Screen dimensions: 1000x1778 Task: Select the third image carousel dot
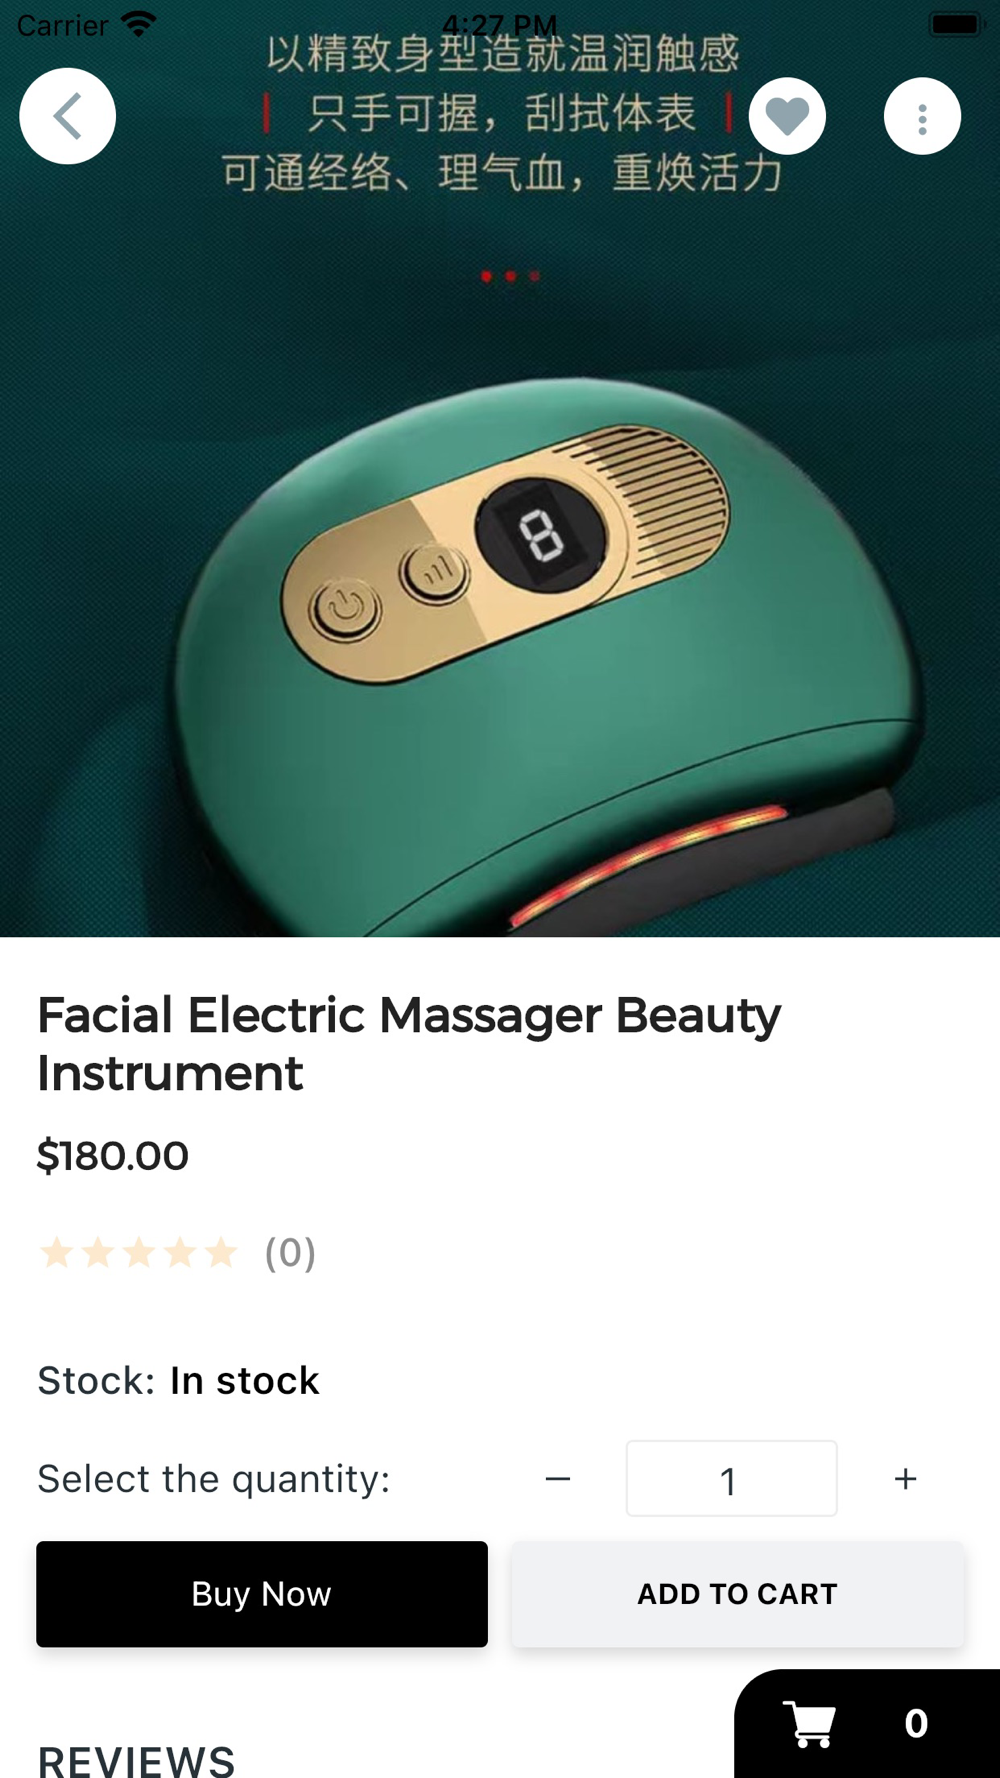click(535, 276)
